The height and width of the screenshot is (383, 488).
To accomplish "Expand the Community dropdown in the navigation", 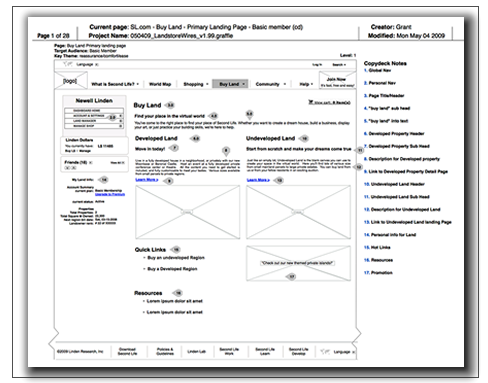I will [271, 84].
